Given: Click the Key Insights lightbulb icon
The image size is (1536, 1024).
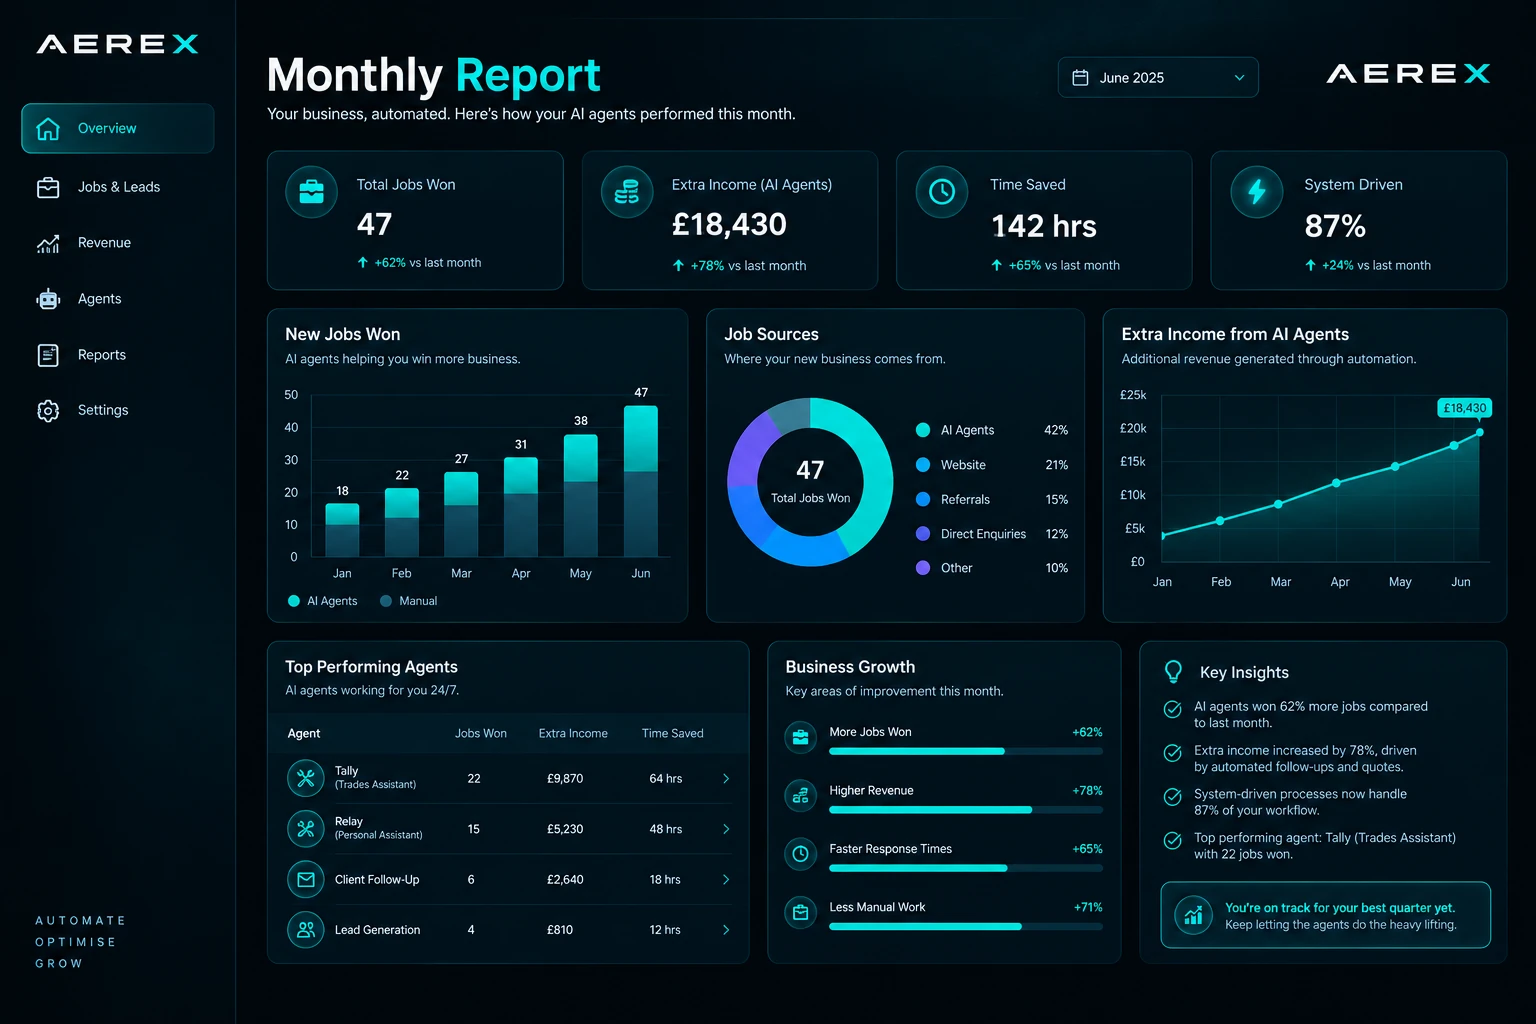Looking at the screenshot, I should click(1174, 672).
